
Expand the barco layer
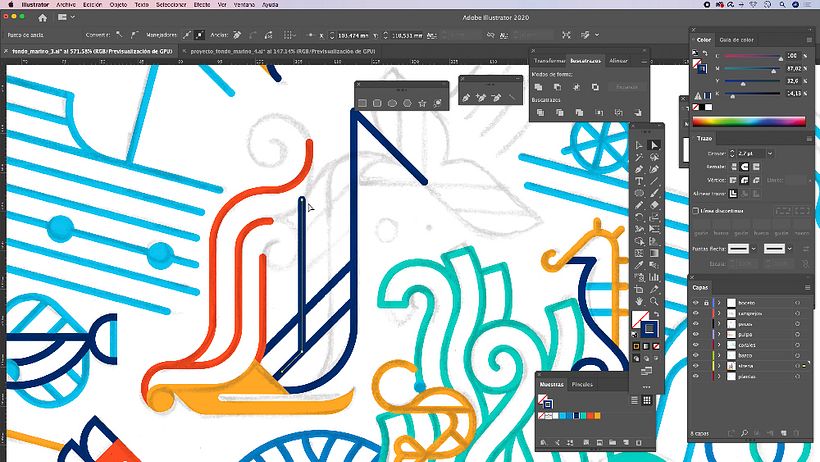(719, 355)
